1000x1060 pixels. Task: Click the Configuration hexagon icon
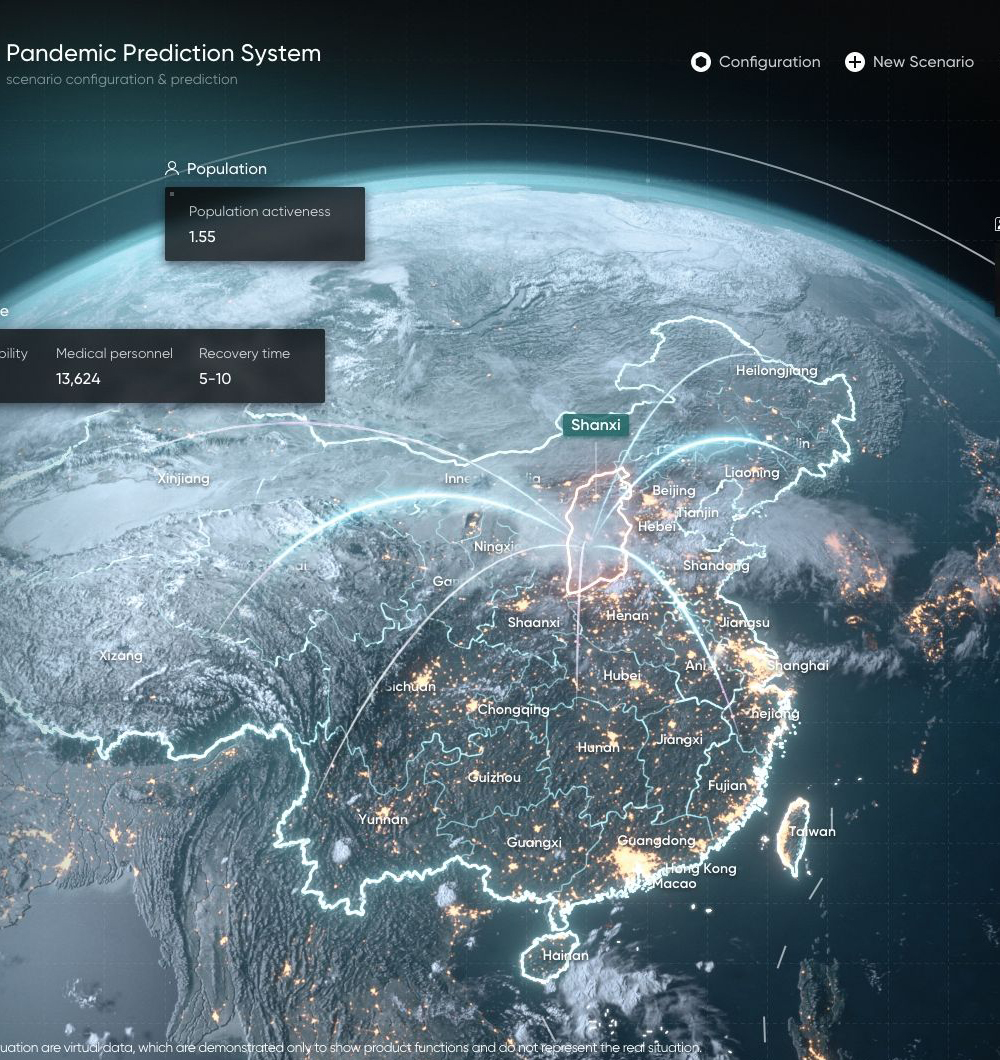[701, 62]
